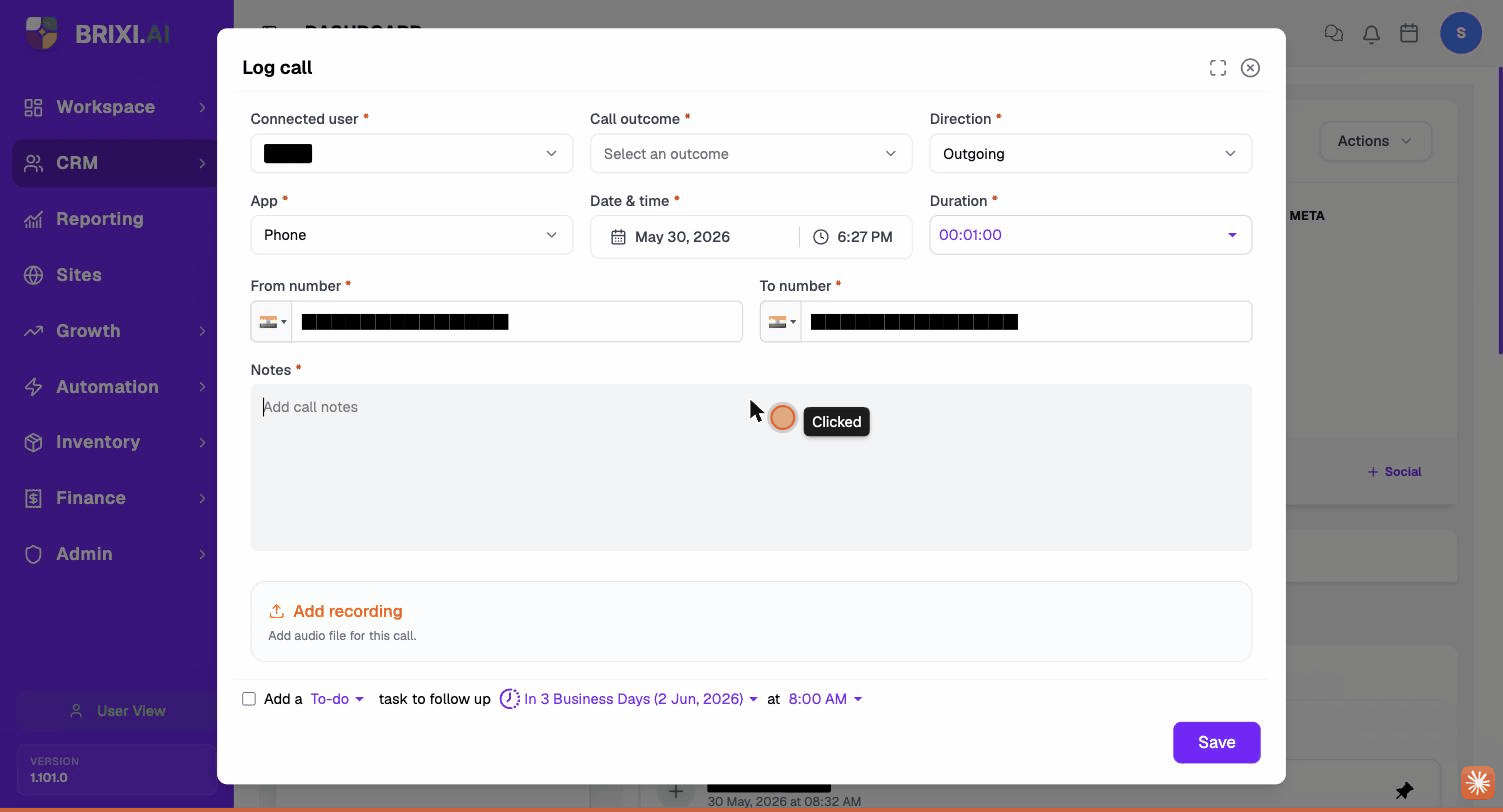Open Admin in the sidebar
This screenshot has height=812, width=1503.
(x=115, y=554)
